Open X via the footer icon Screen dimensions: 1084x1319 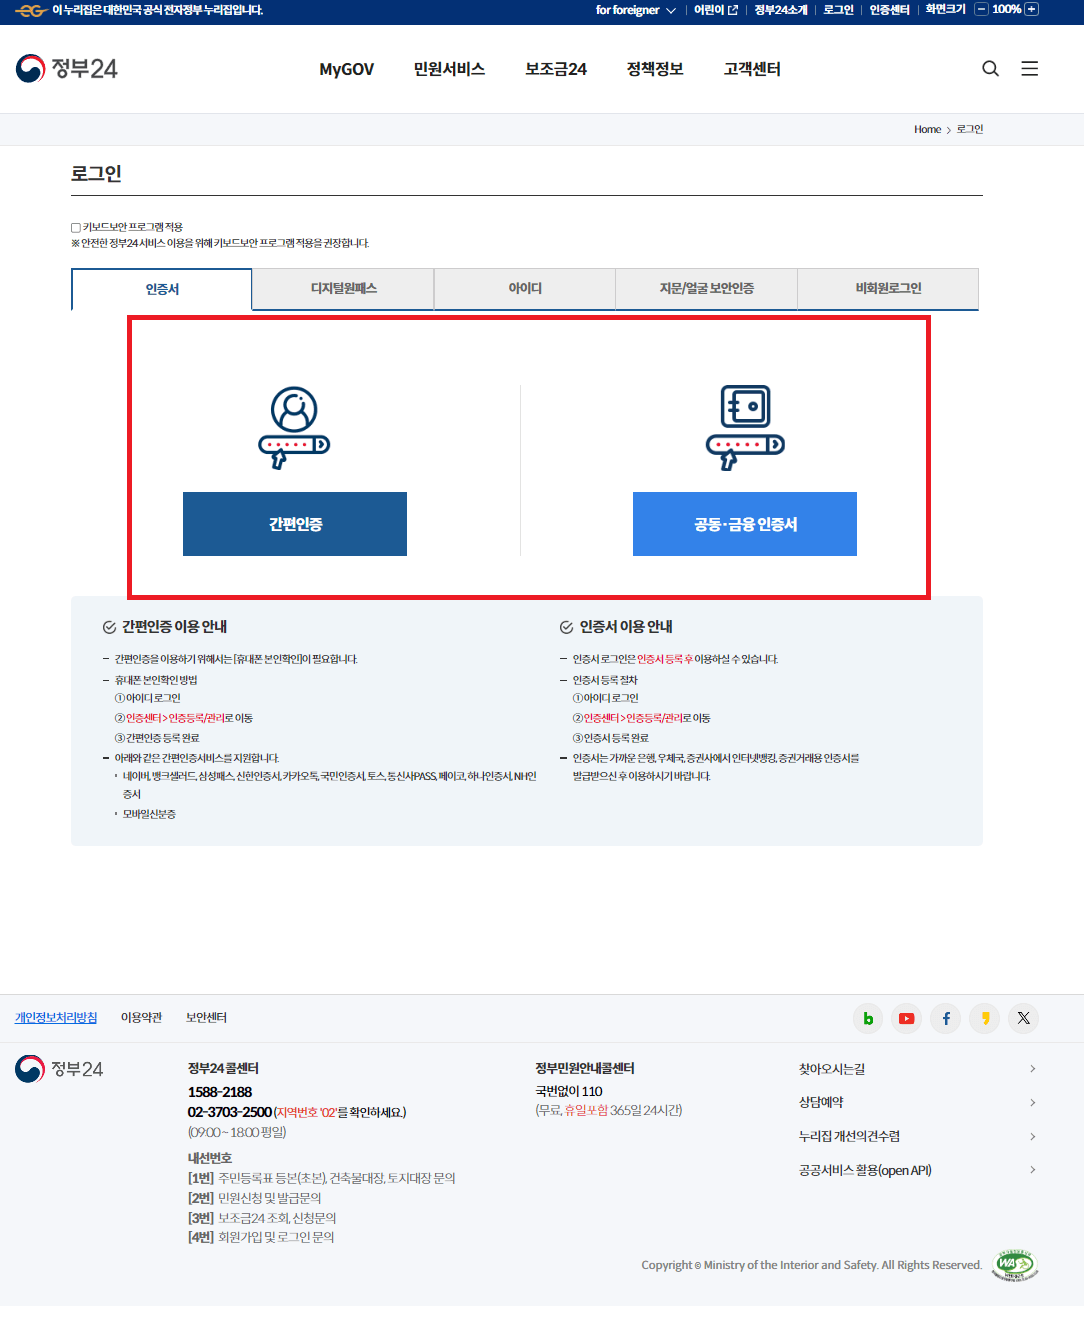click(x=1023, y=1018)
